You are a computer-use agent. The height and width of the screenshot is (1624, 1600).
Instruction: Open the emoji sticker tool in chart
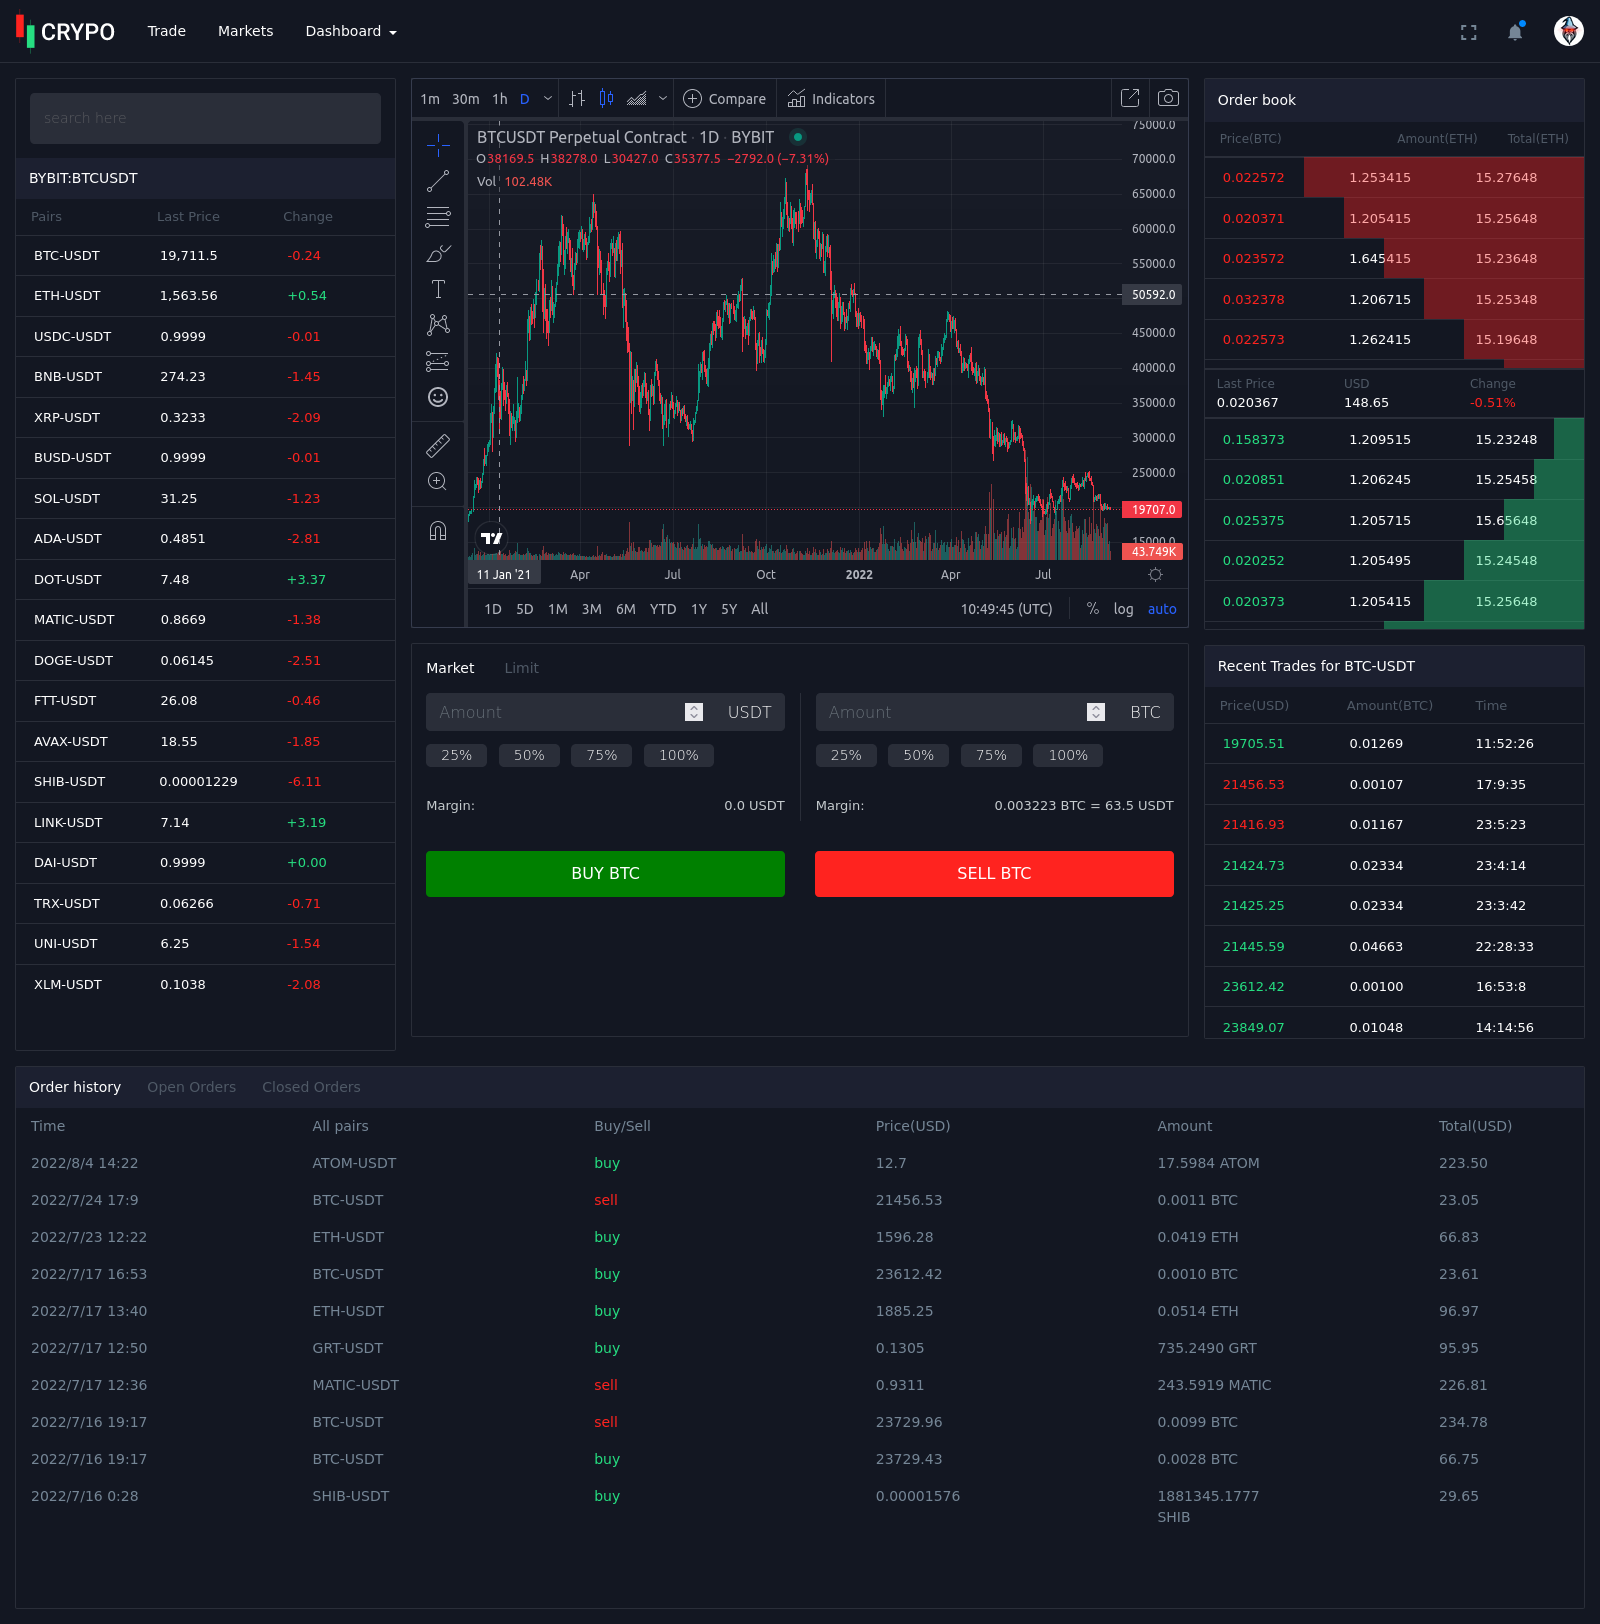click(x=438, y=397)
